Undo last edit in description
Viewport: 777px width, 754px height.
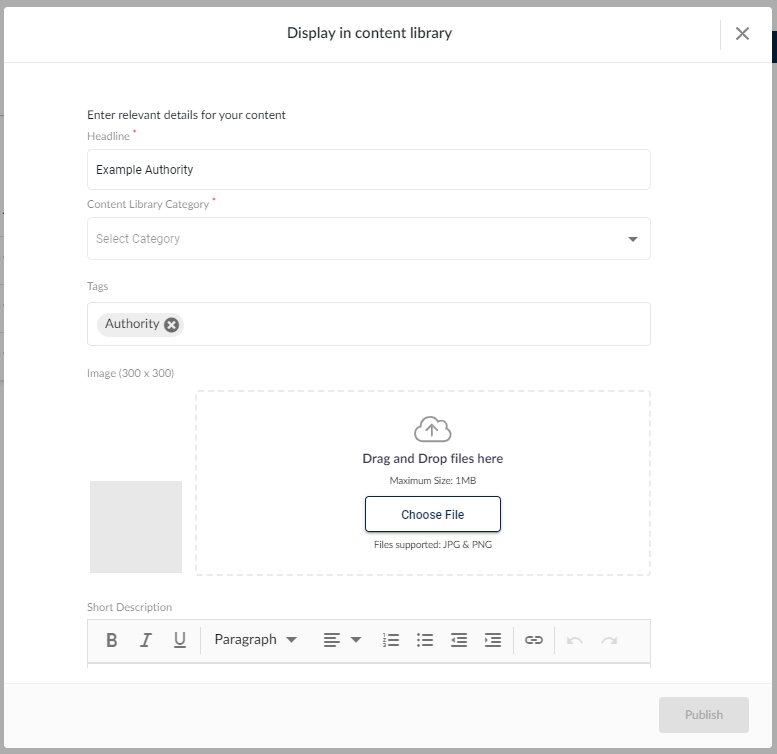point(575,640)
